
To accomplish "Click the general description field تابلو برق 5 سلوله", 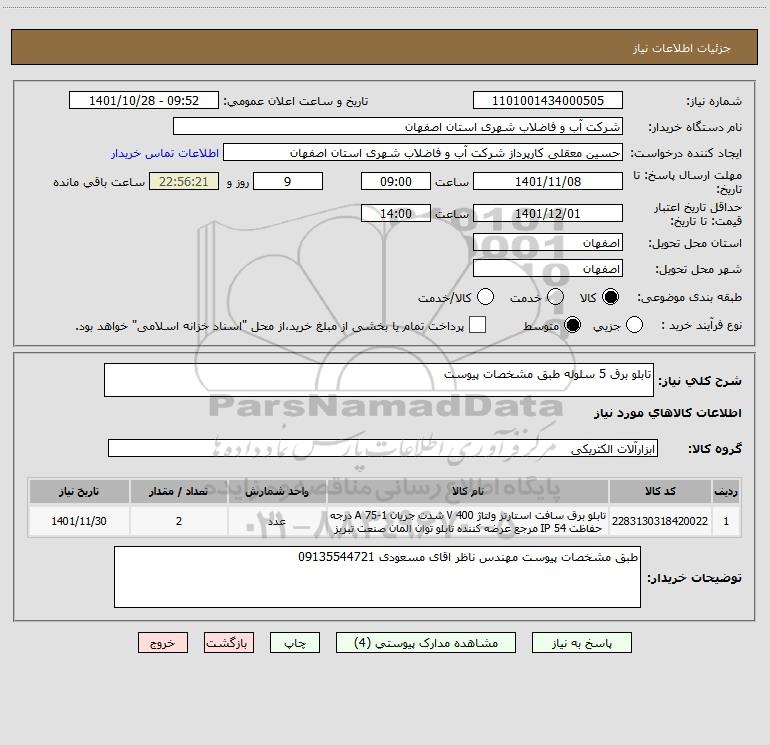I will pos(379,380).
